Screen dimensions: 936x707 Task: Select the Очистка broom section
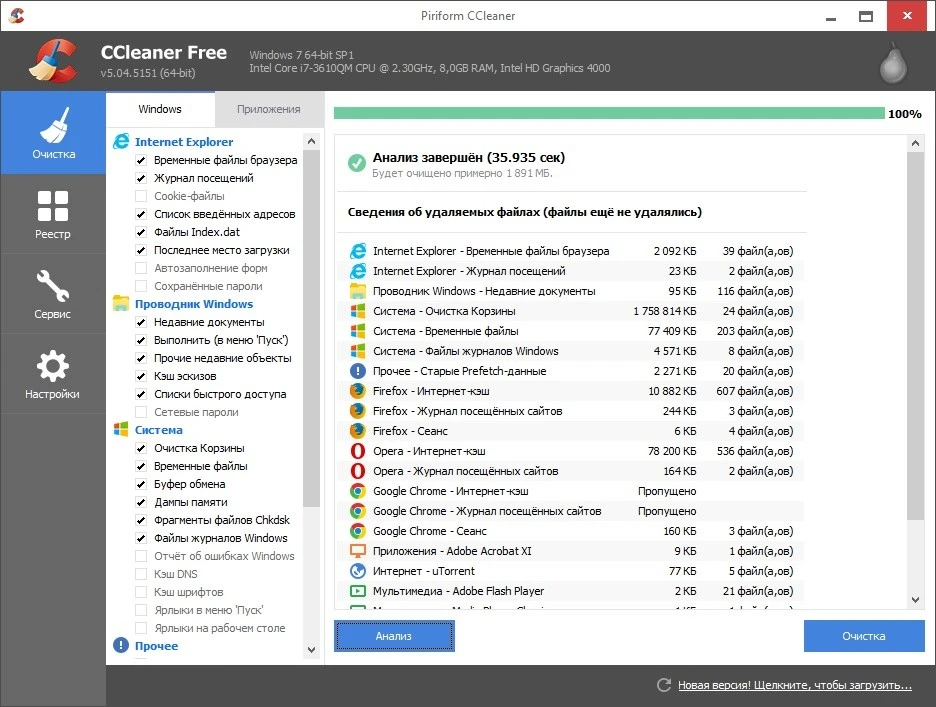pyautogui.click(x=53, y=133)
